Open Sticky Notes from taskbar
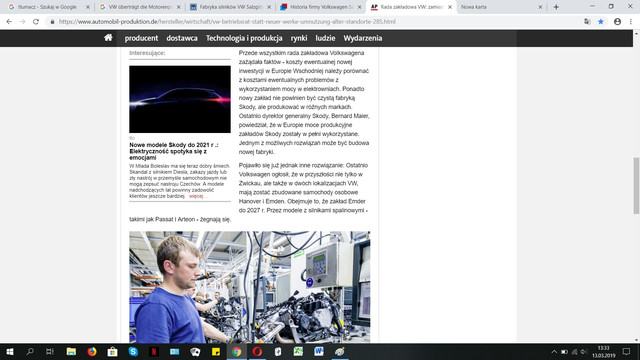Viewport: 640px width, 360px height. pyautogui.click(x=216, y=351)
